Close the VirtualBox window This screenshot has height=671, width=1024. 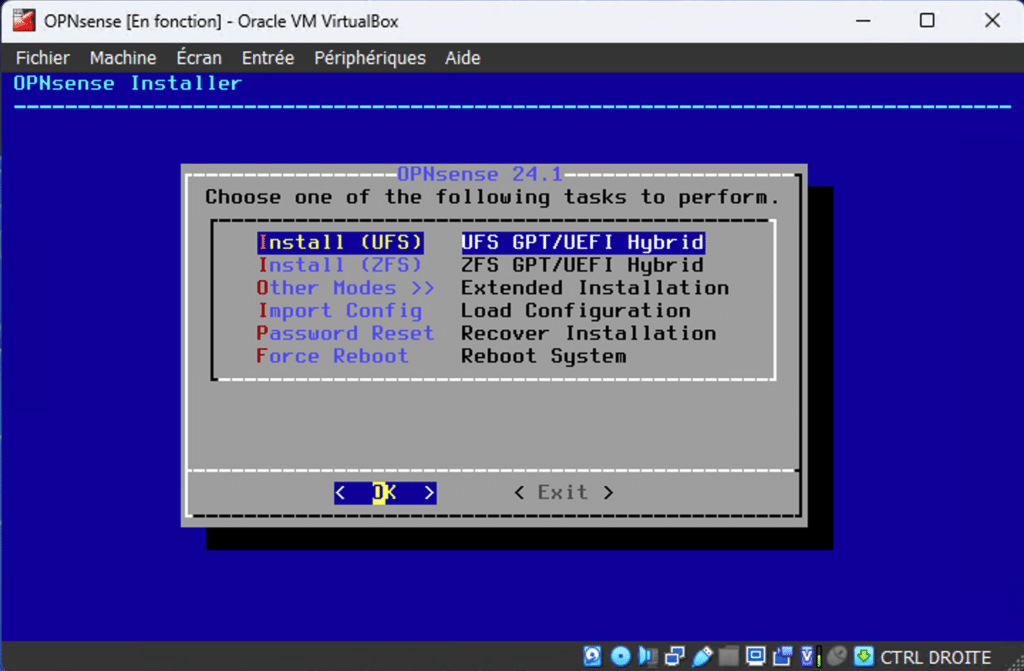pos(992,20)
